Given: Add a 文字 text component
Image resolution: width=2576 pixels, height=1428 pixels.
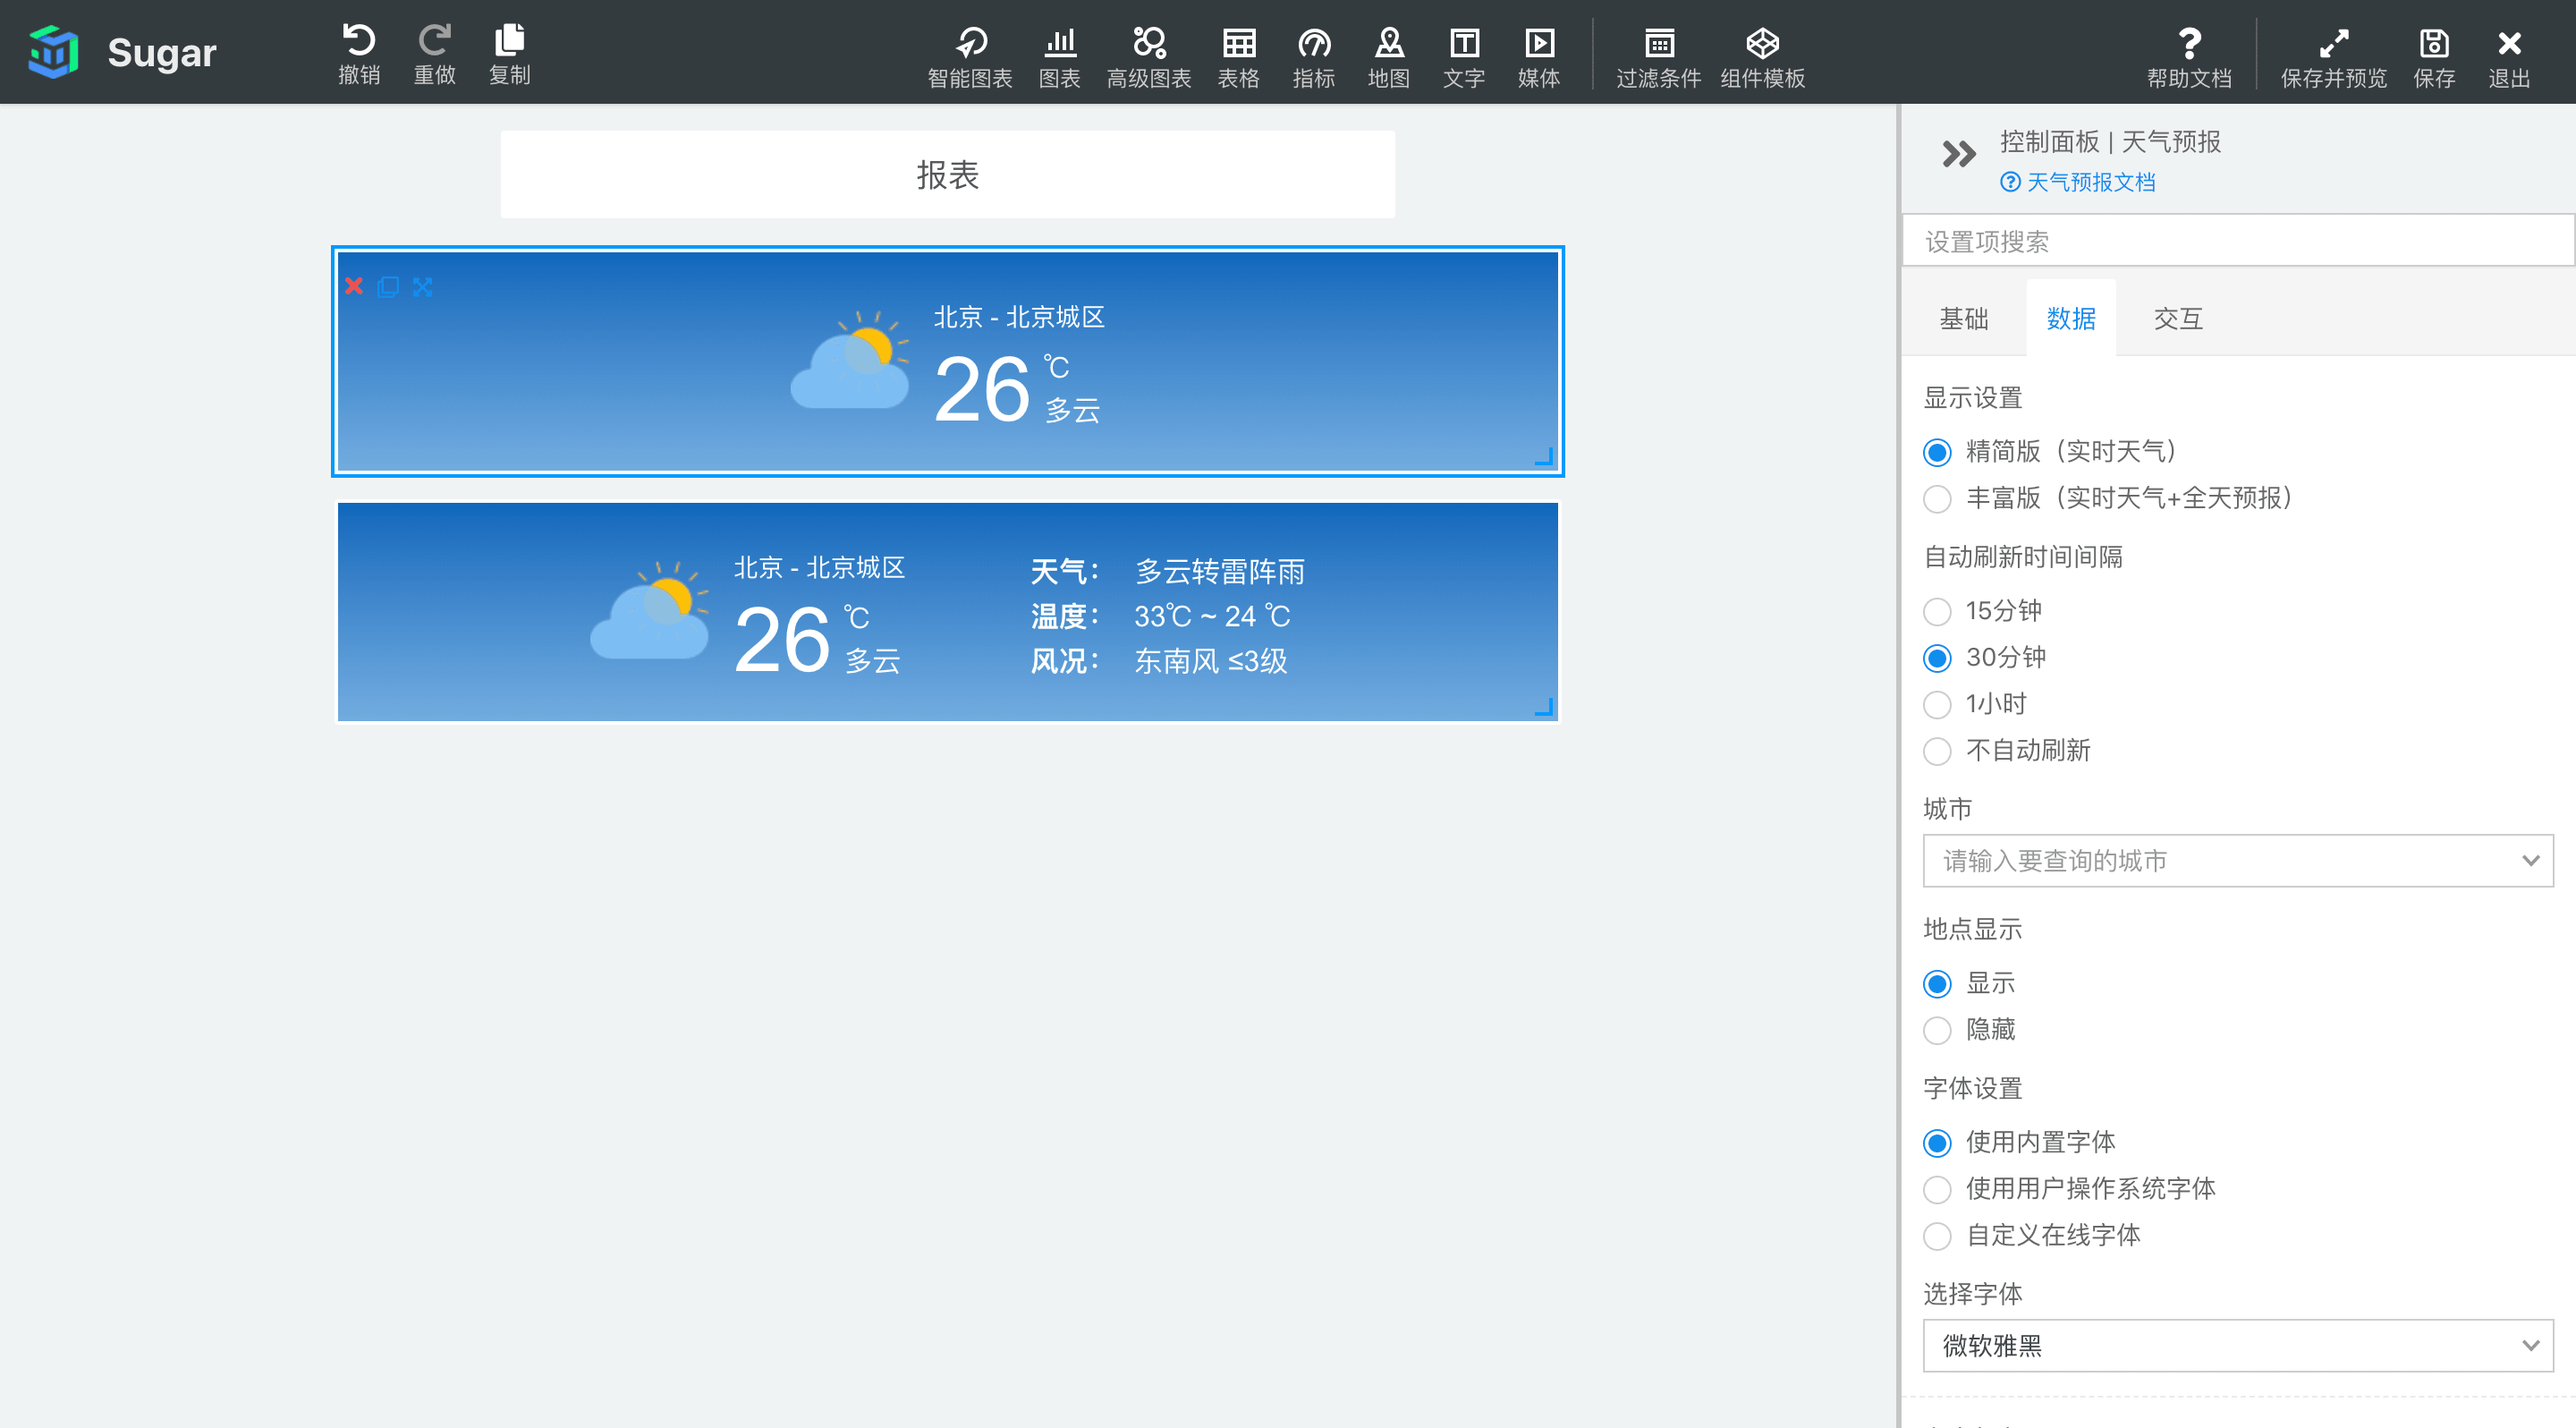Looking at the screenshot, I should 1464,57.
